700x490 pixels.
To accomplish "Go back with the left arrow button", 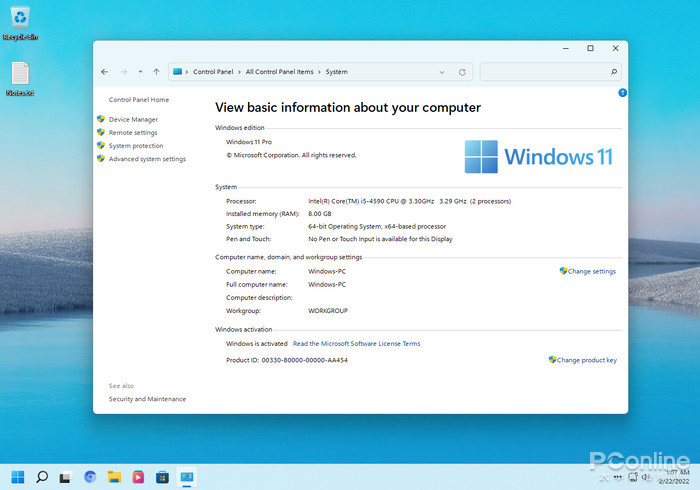I will tap(104, 72).
